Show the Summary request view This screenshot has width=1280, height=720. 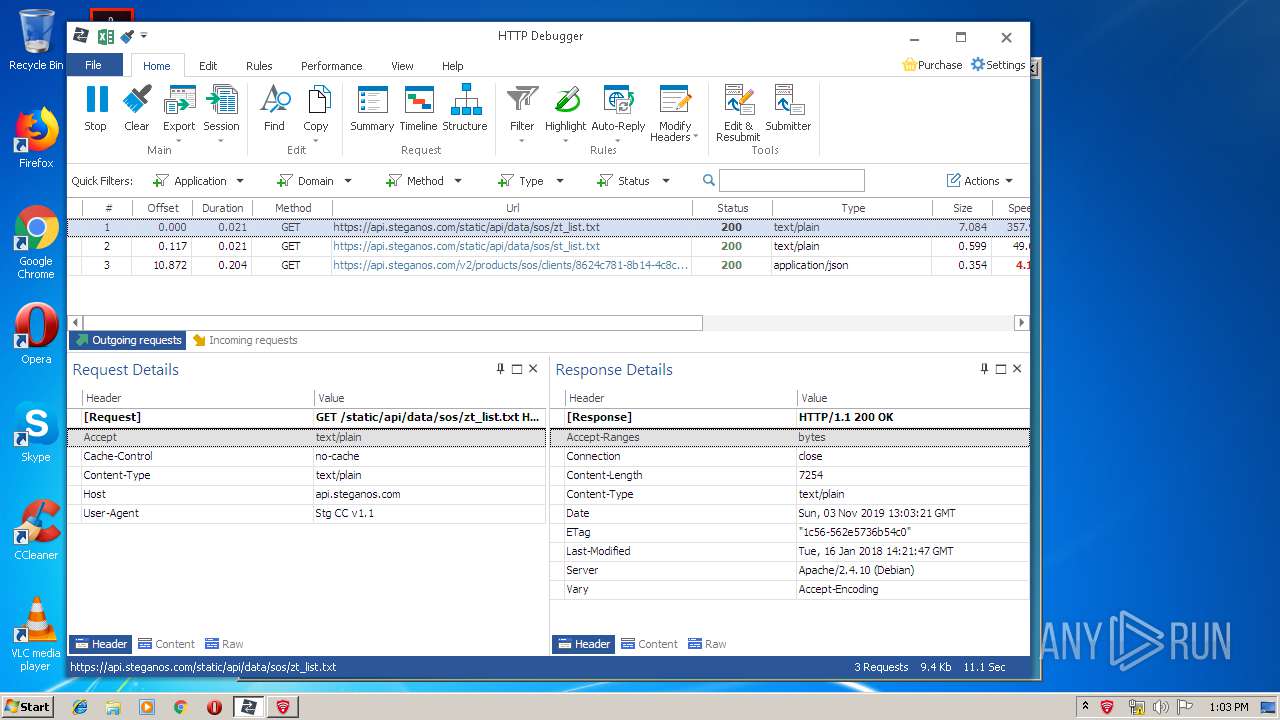pos(372,108)
